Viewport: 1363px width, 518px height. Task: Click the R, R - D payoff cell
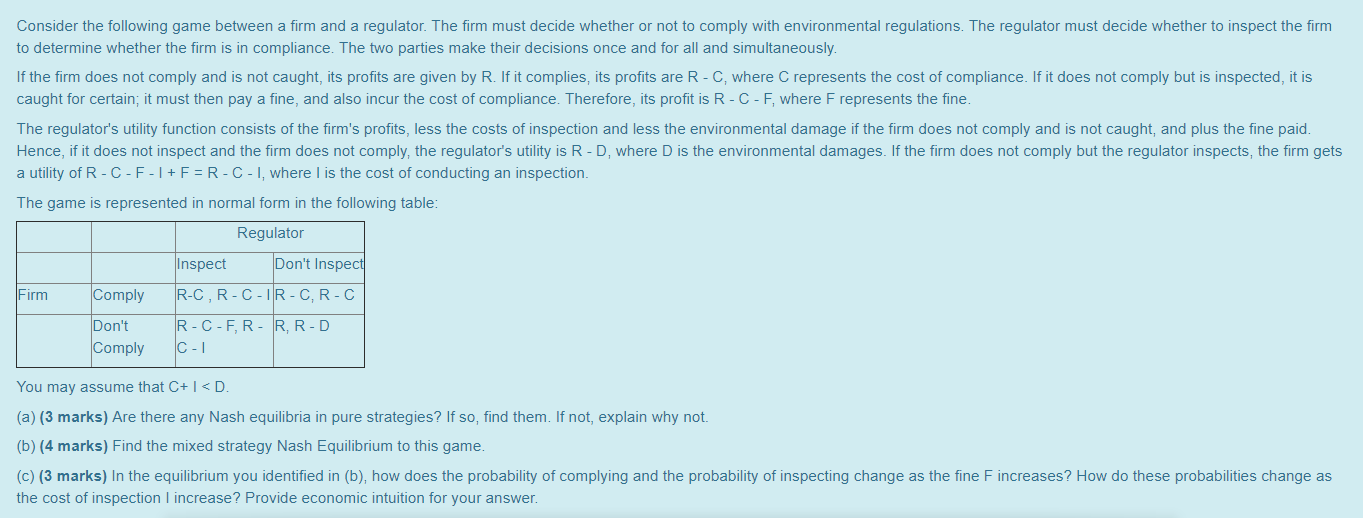tap(319, 337)
